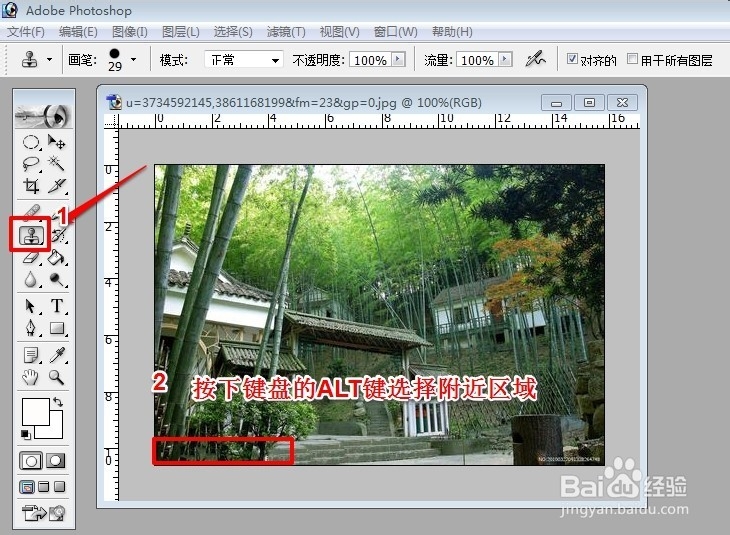Select the Move tool
Screen dimensions: 730x535
point(56,142)
